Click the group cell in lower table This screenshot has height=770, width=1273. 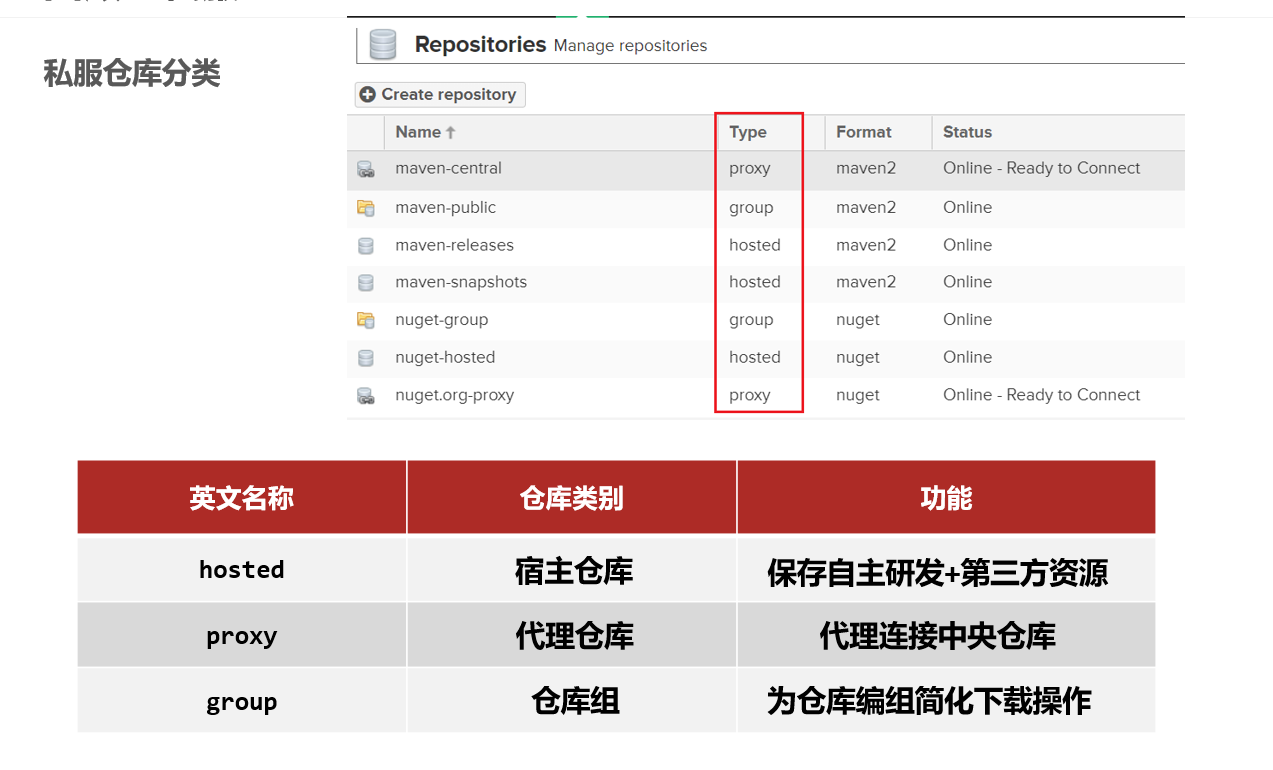tap(242, 702)
